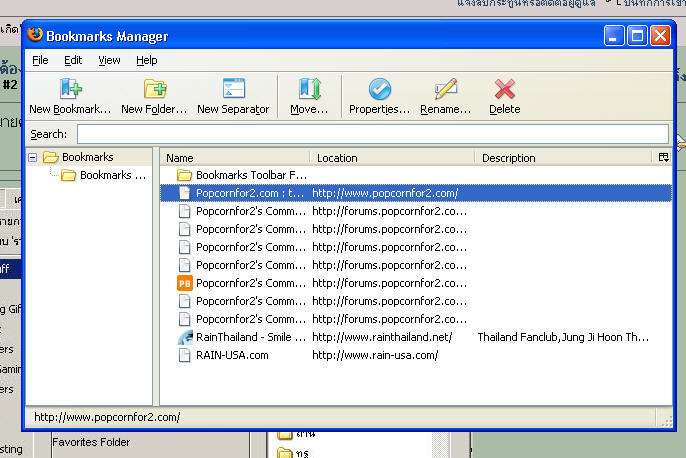Click the New Folder toolbar icon
The image size is (686, 458).
pyautogui.click(x=155, y=89)
